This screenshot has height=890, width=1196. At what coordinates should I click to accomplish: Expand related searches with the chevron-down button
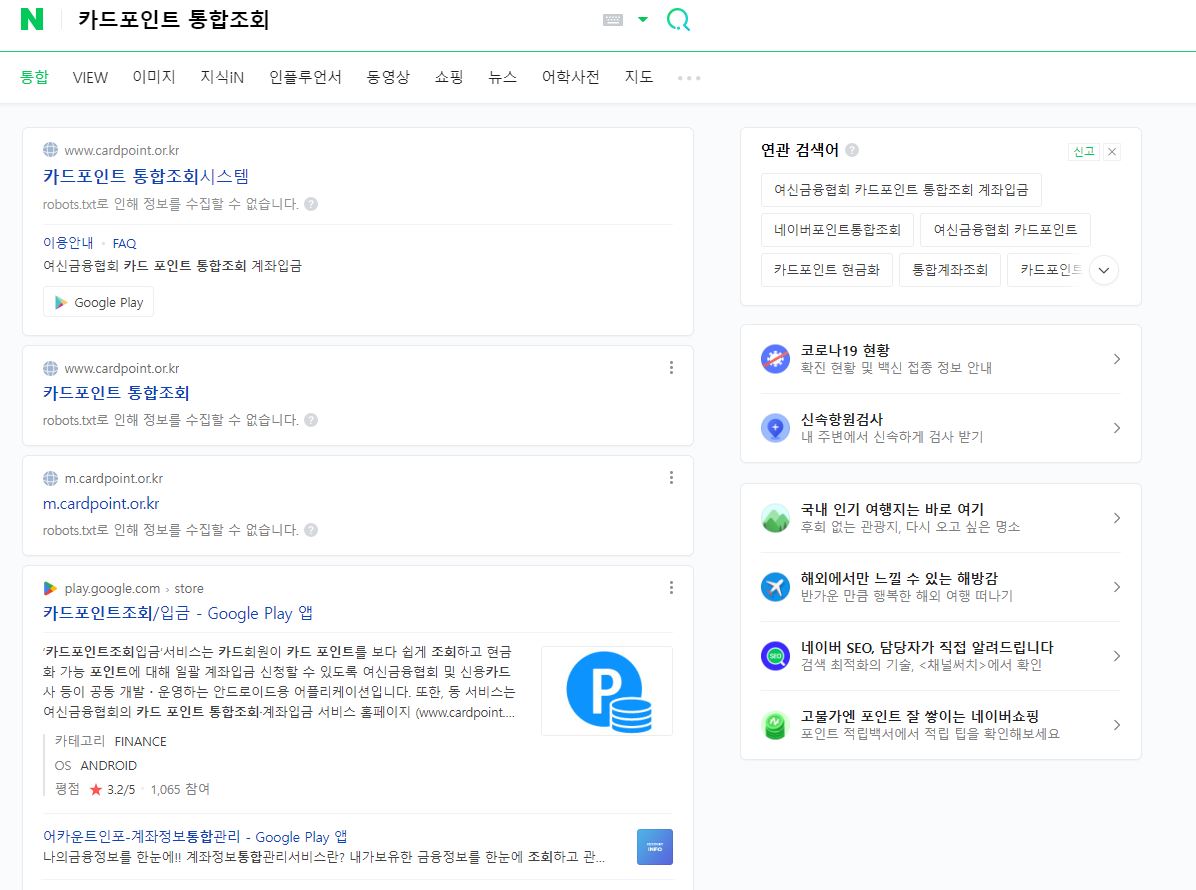click(1104, 270)
